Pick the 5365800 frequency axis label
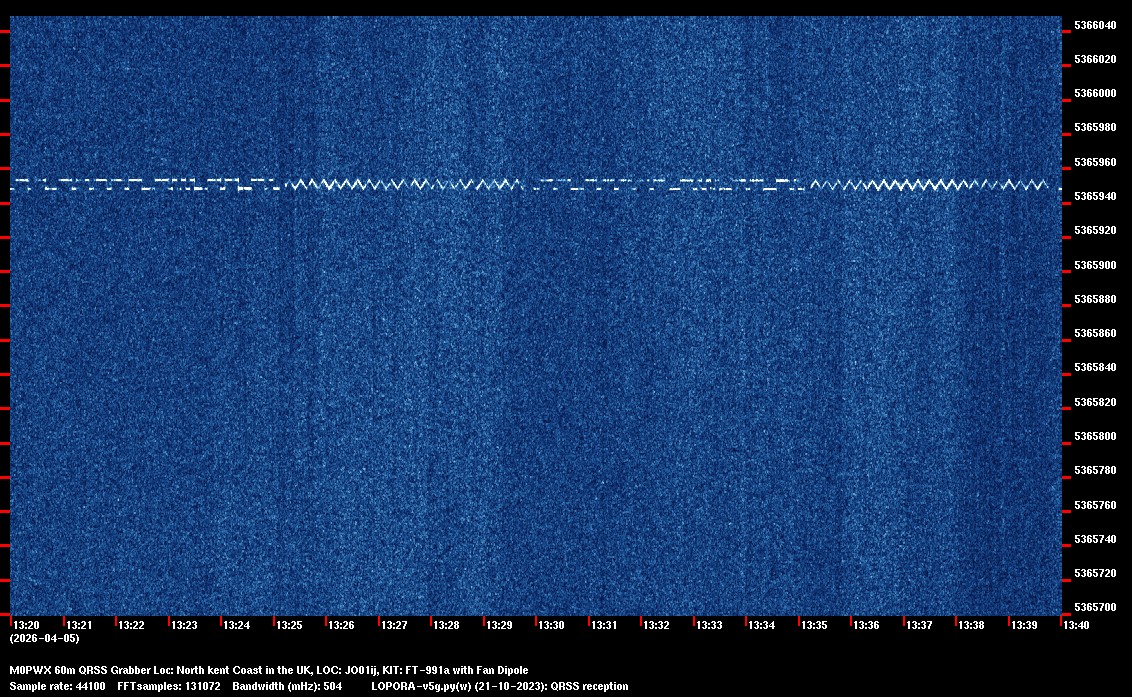Image resolution: width=1132 pixels, height=697 pixels. (1095, 437)
